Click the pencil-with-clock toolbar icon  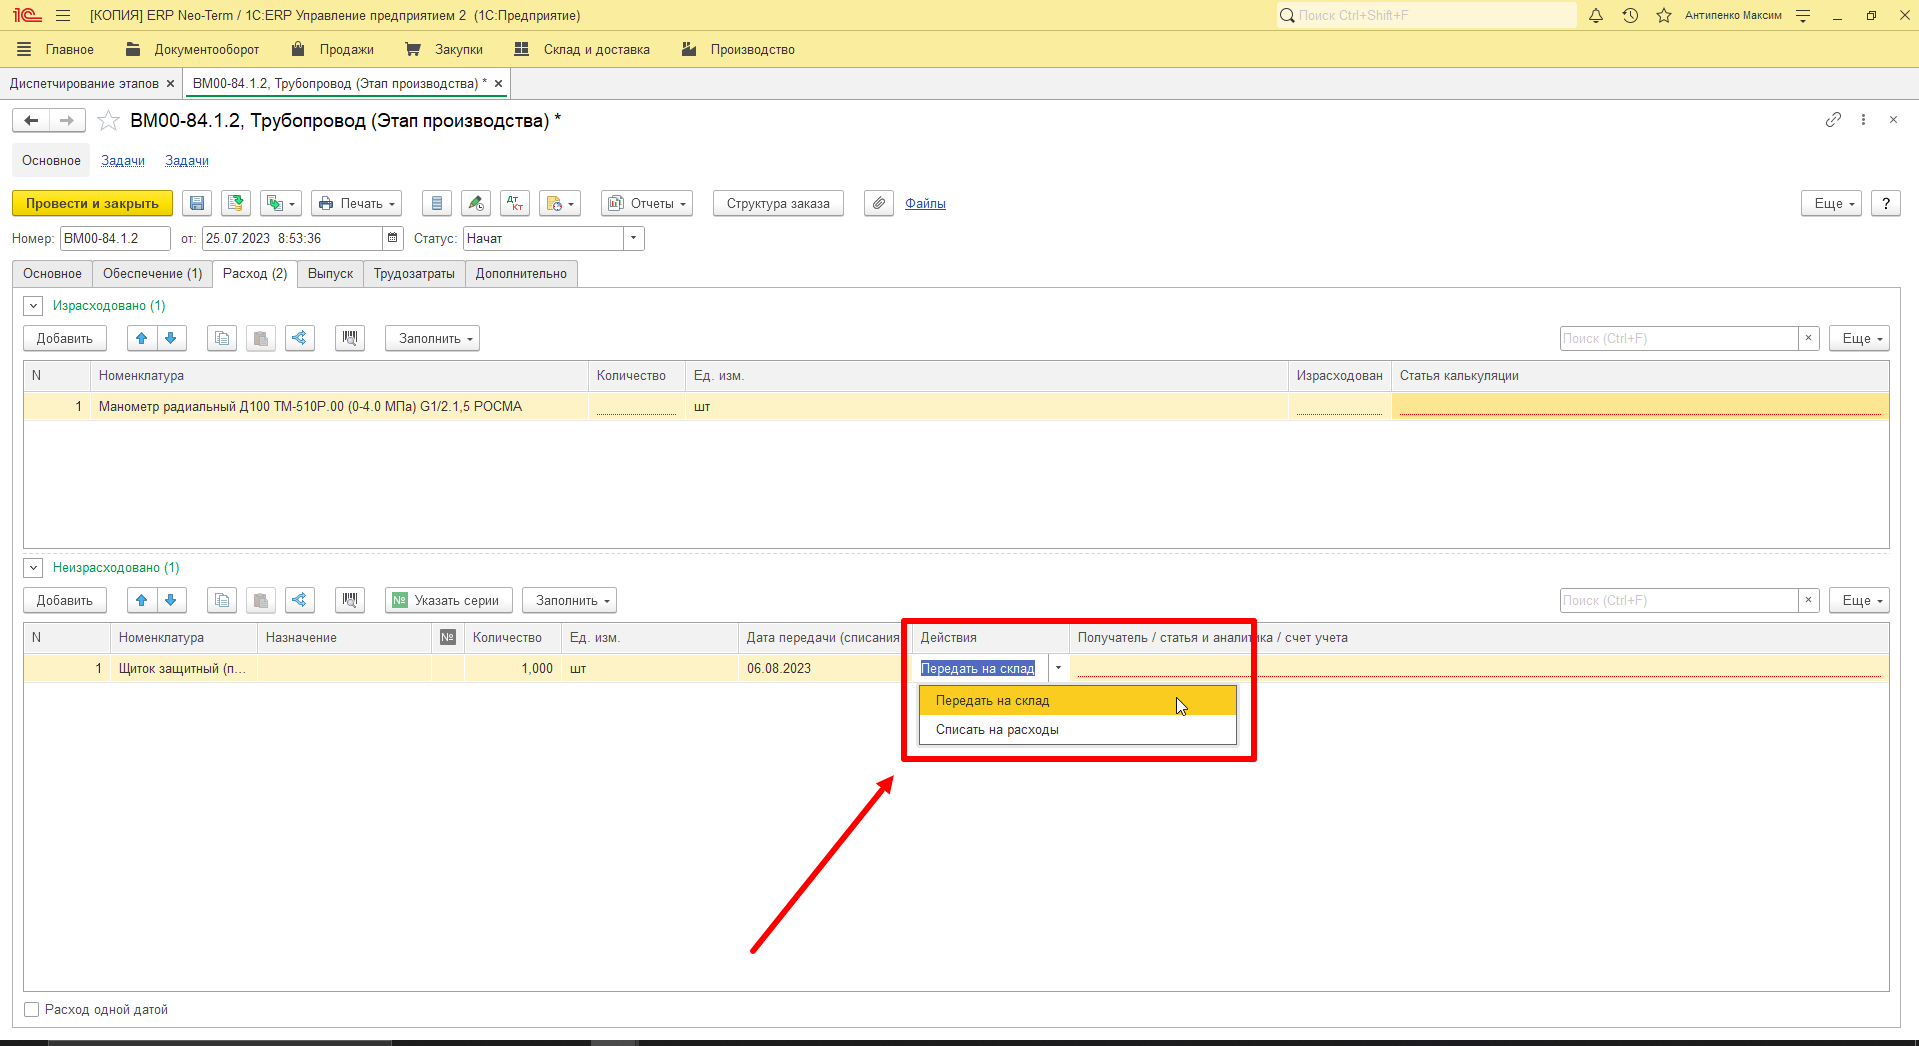tap(476, 204)
